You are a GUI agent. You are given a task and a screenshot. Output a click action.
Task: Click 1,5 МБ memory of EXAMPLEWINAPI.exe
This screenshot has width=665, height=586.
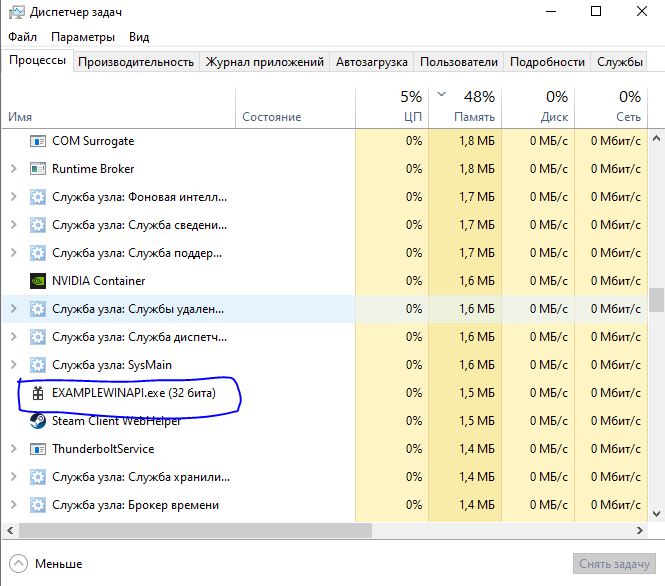477,393
